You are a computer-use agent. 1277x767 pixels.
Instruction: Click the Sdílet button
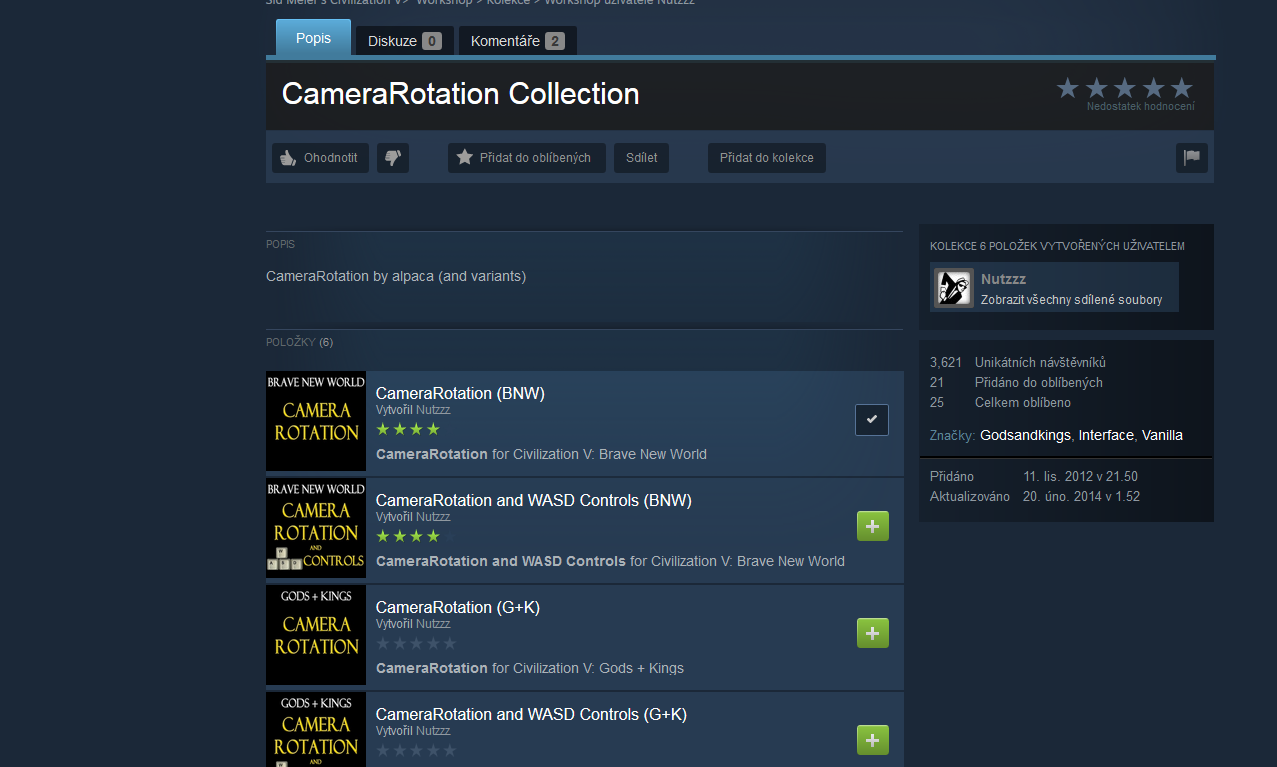point(641,158)
